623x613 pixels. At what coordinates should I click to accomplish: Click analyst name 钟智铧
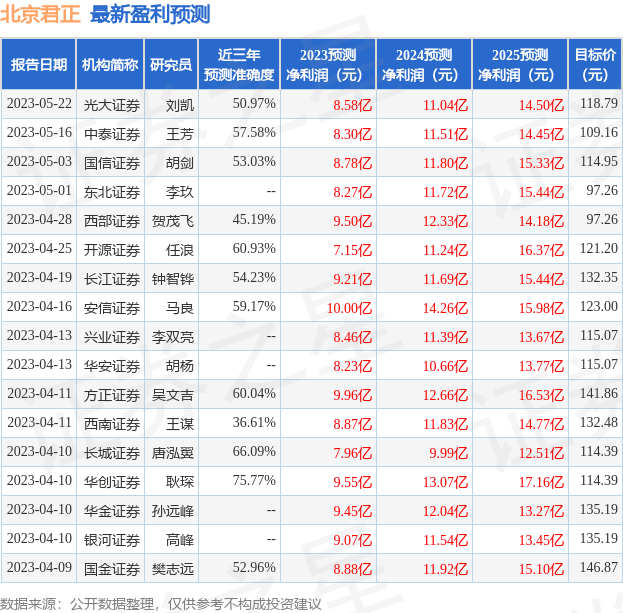click(172, 278)
